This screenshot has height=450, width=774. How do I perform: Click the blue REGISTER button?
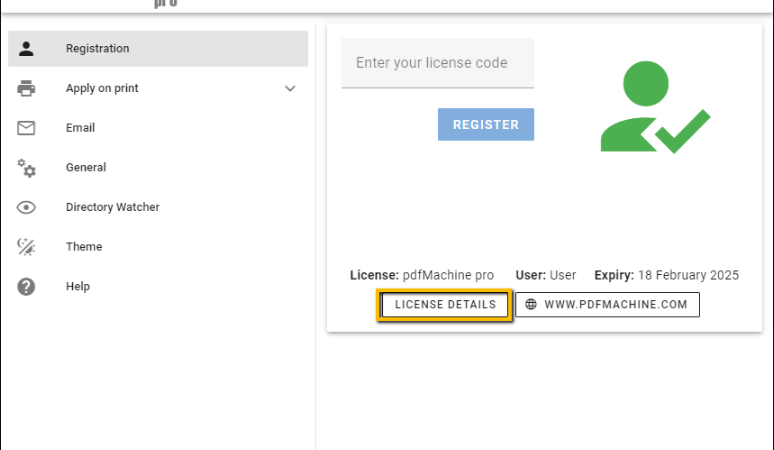[x=486, y=124]
